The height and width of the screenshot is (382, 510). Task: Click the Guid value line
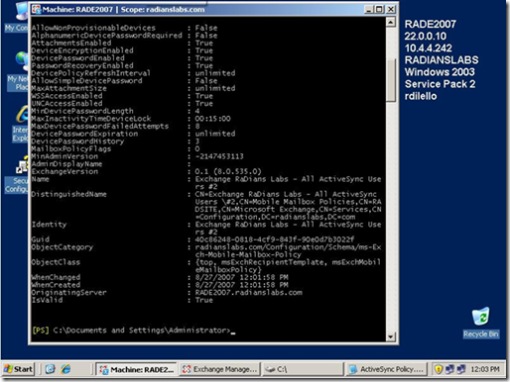tap(274, 239)
